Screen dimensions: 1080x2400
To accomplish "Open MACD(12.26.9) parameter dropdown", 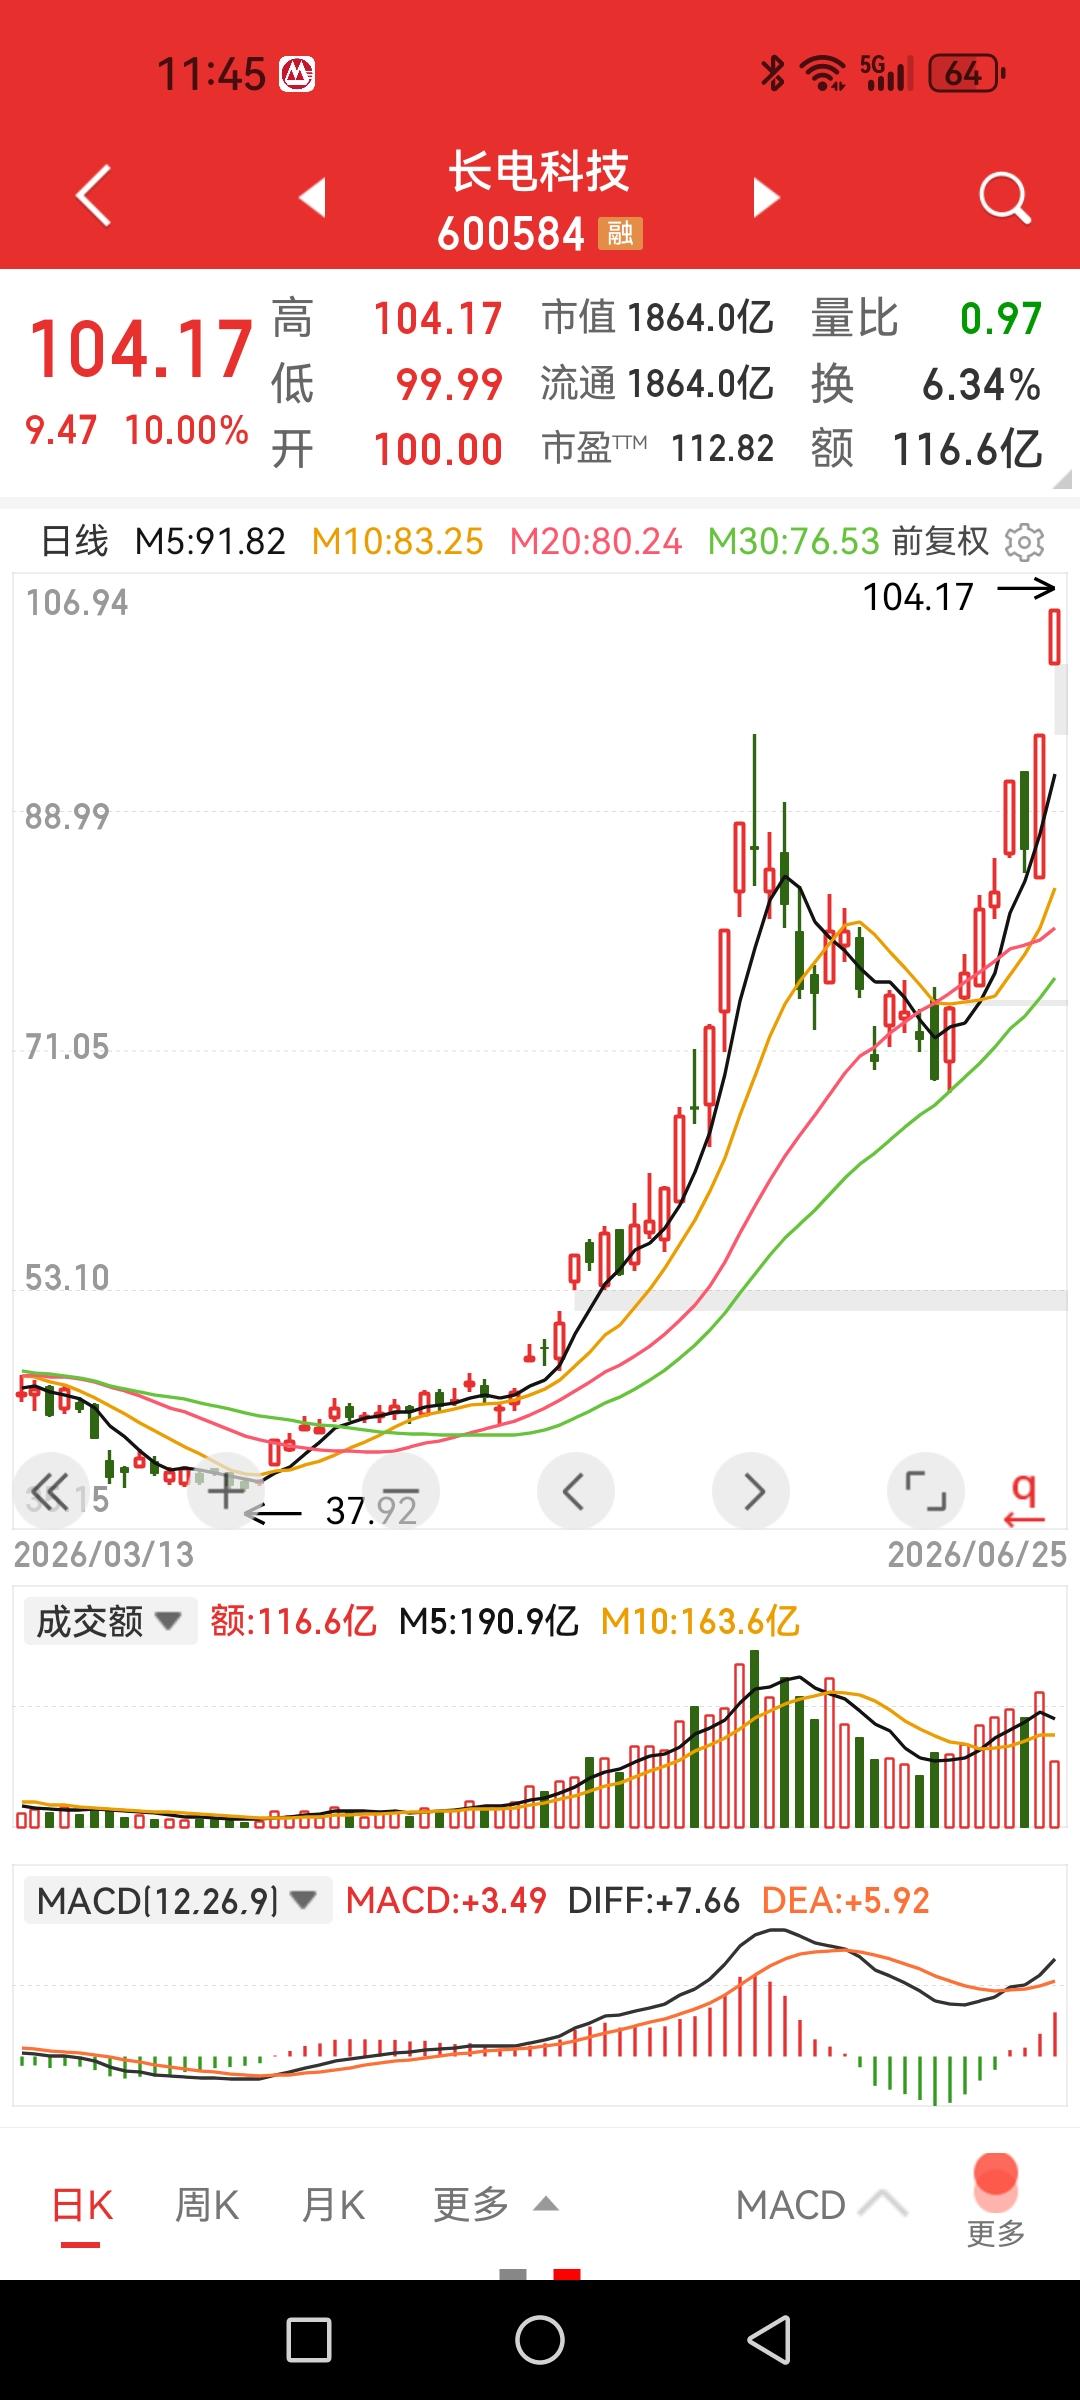I will [x=177, y=1900].
